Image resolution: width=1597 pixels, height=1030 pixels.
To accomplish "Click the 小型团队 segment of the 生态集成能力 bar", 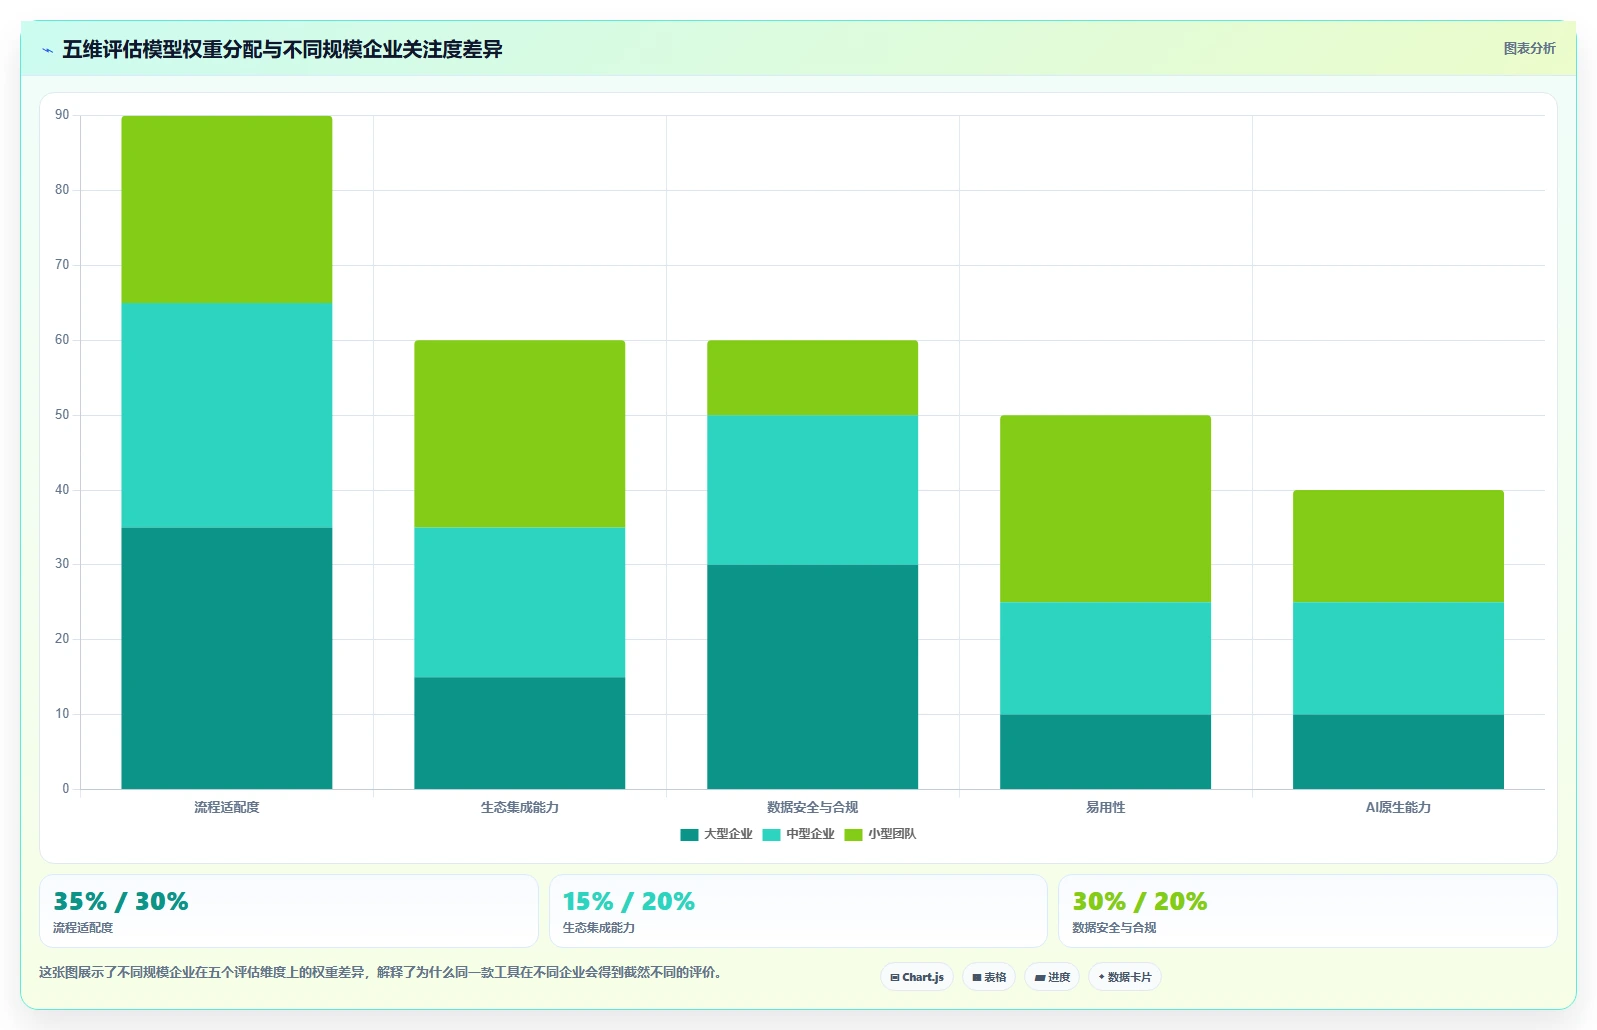I will pyautogui.click(x=520, y=434).
